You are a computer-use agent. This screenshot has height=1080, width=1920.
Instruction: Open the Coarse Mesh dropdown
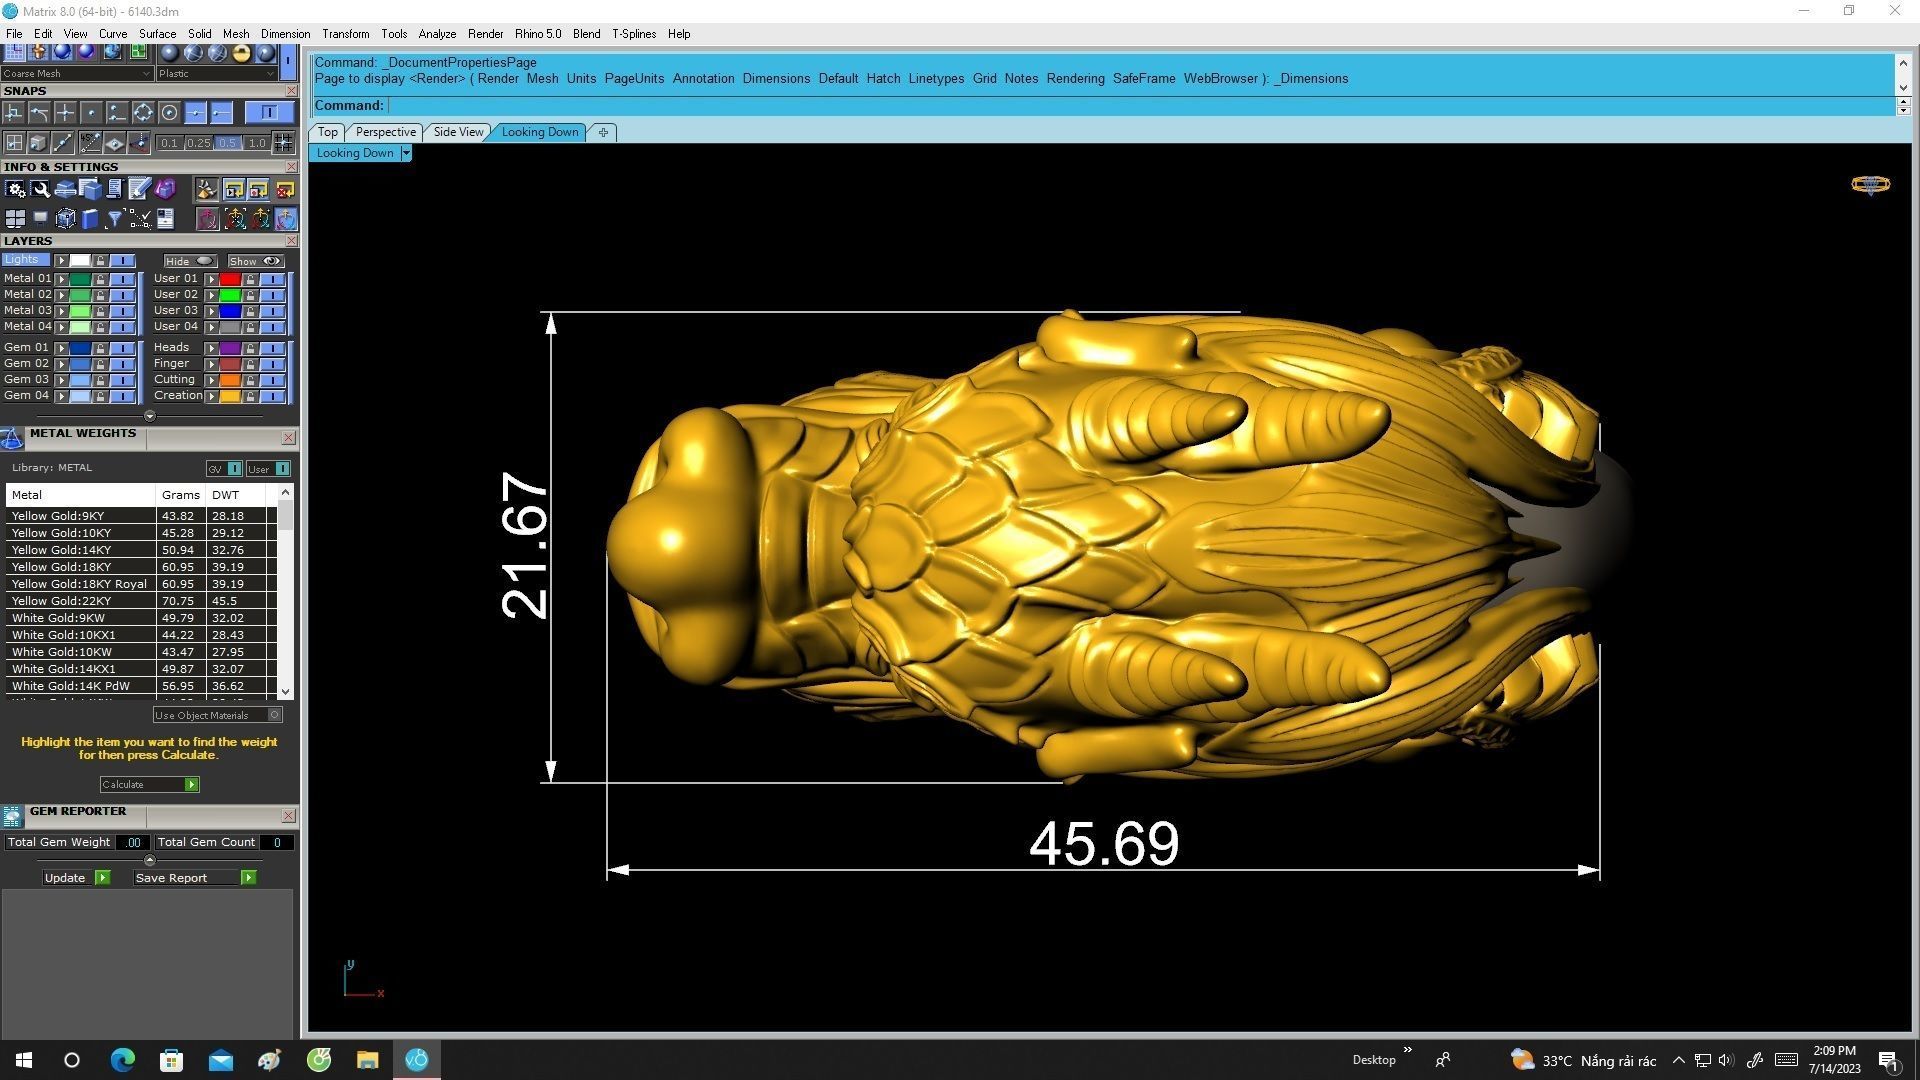click(x=76, y=73)
